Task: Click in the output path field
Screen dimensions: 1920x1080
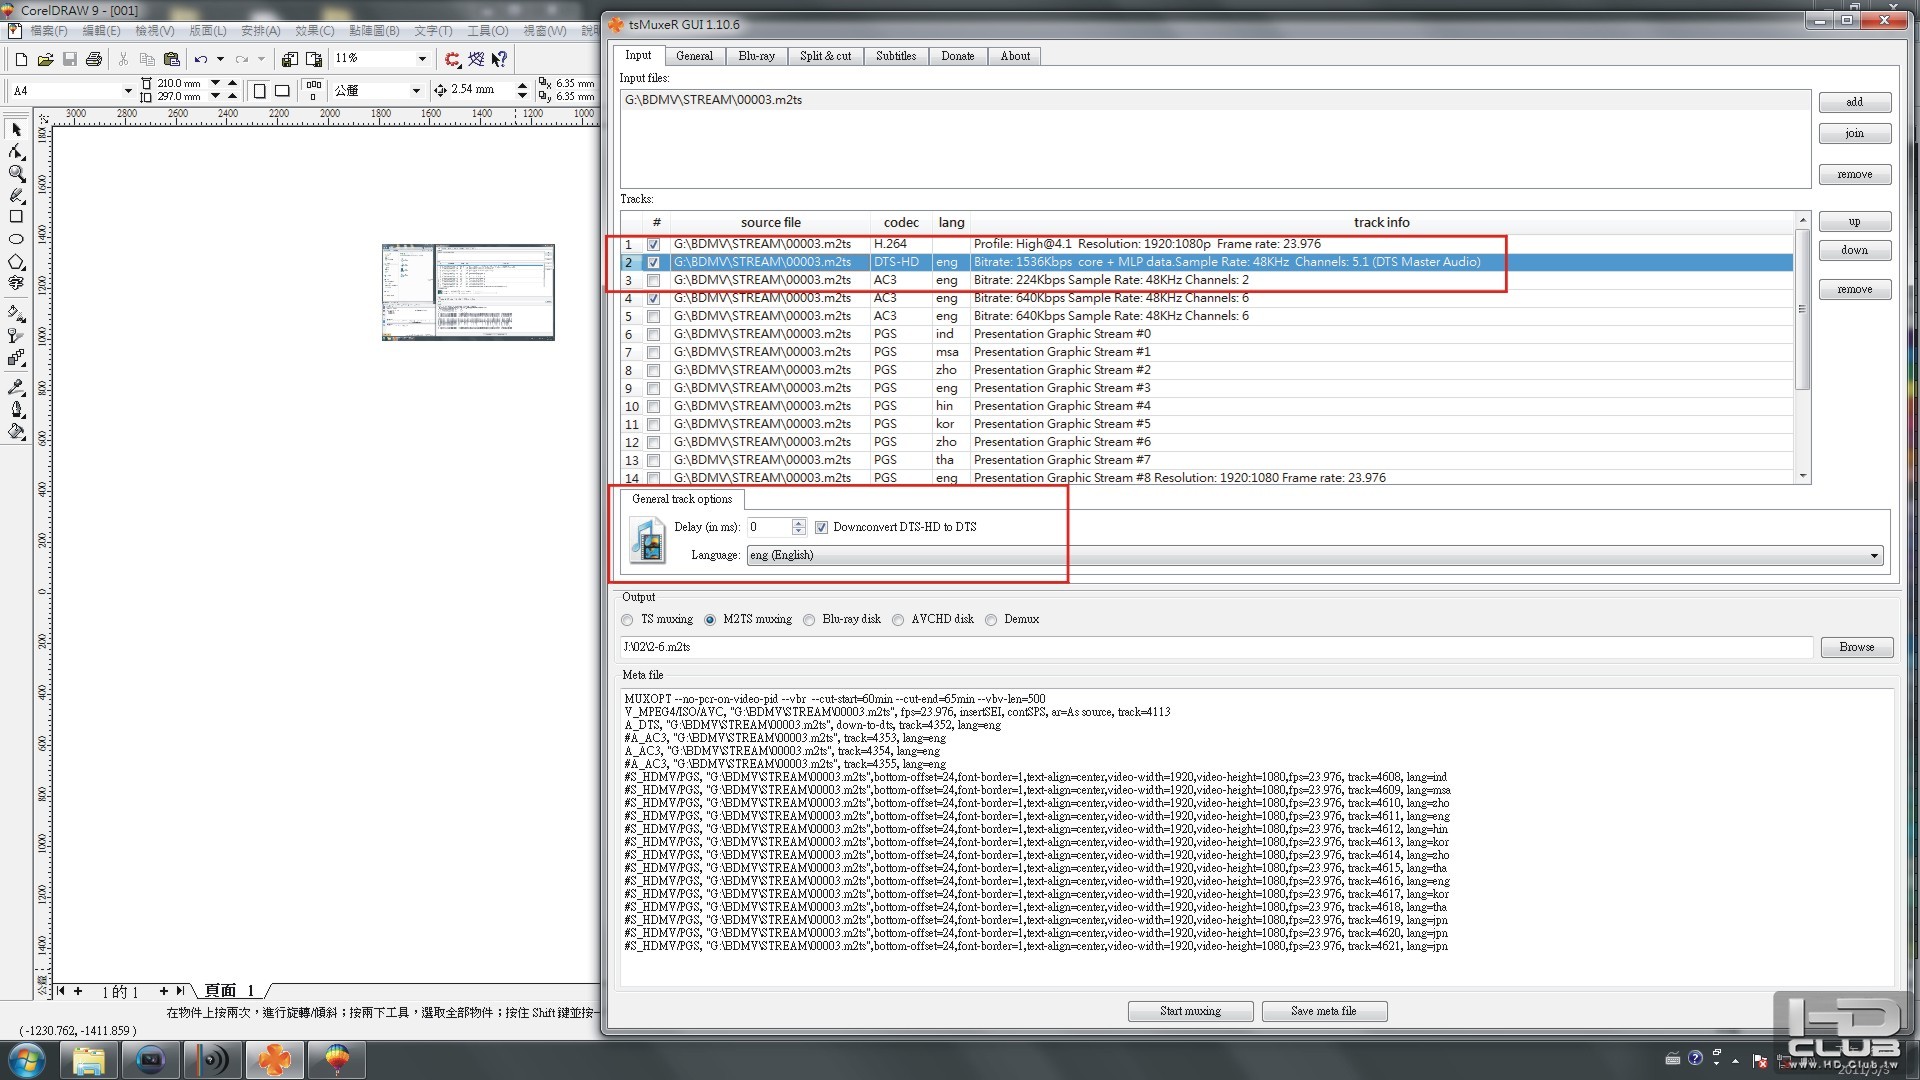Action: pyautogui.click(x=1215, y=647)
